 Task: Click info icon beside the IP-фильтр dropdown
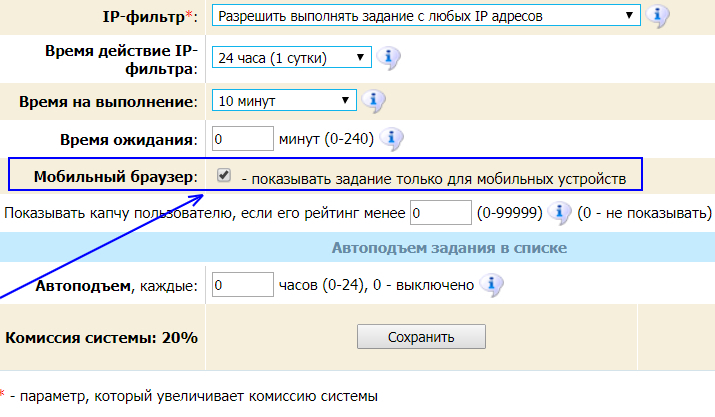pyautogui.click(x=658, y=16)
